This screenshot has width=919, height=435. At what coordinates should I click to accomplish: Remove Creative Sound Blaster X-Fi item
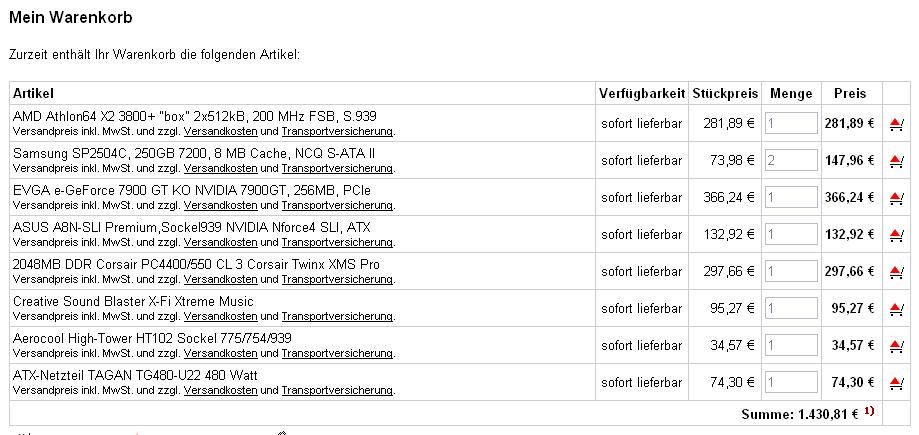[x=896, y=308]
